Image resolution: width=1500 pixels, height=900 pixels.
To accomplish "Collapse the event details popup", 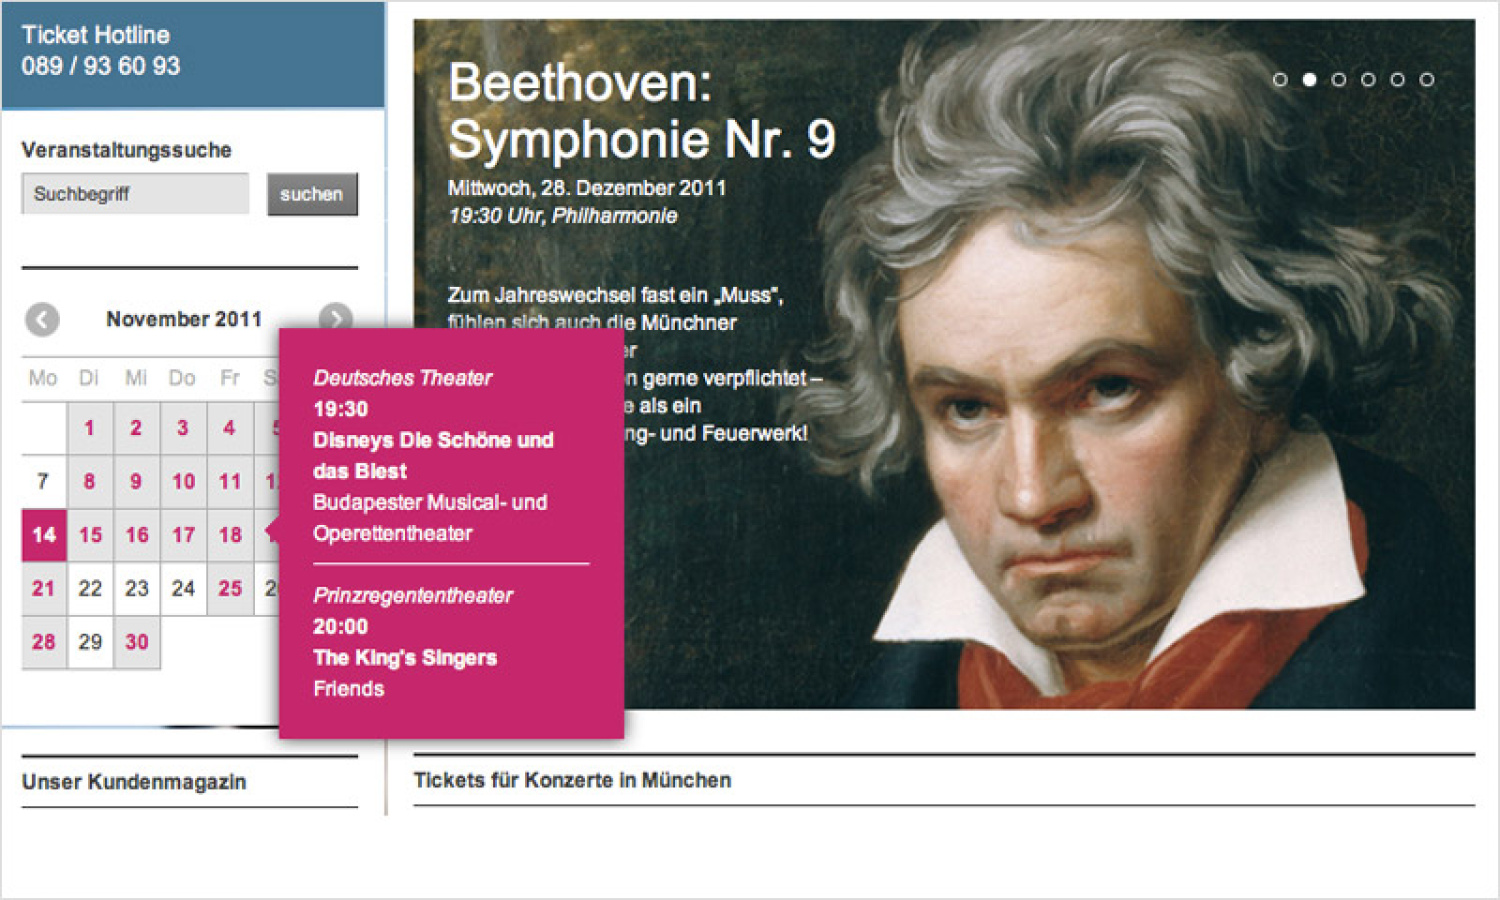I will (x=450, y=530).
